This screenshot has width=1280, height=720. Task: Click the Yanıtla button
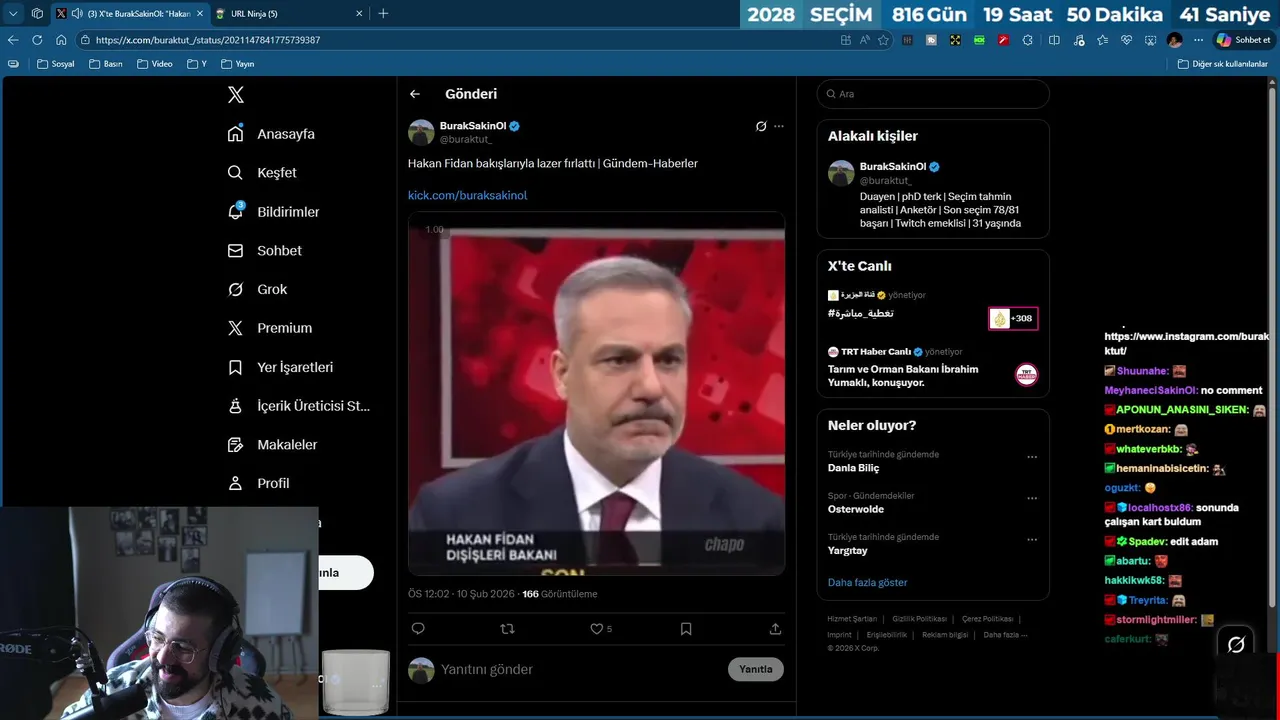pos(756,669)
